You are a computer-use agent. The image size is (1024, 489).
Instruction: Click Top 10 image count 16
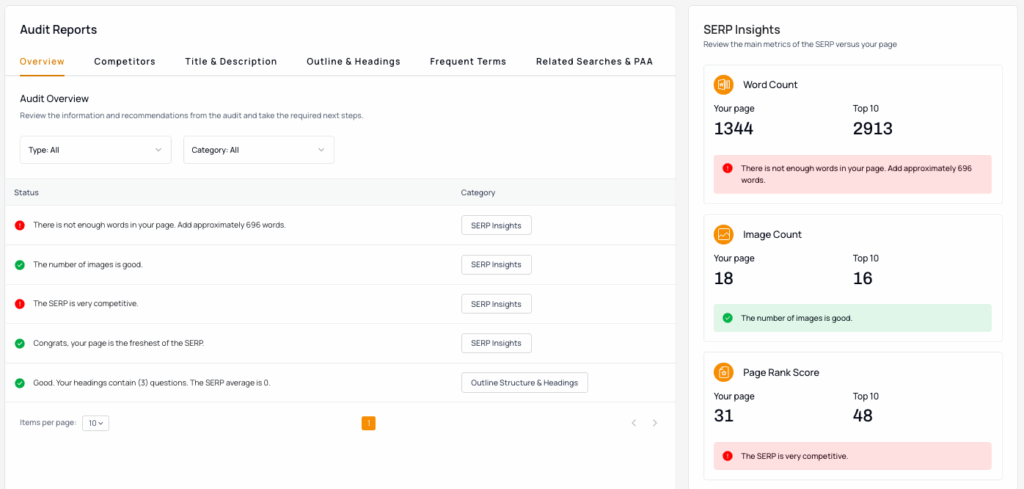click(863, 278)
